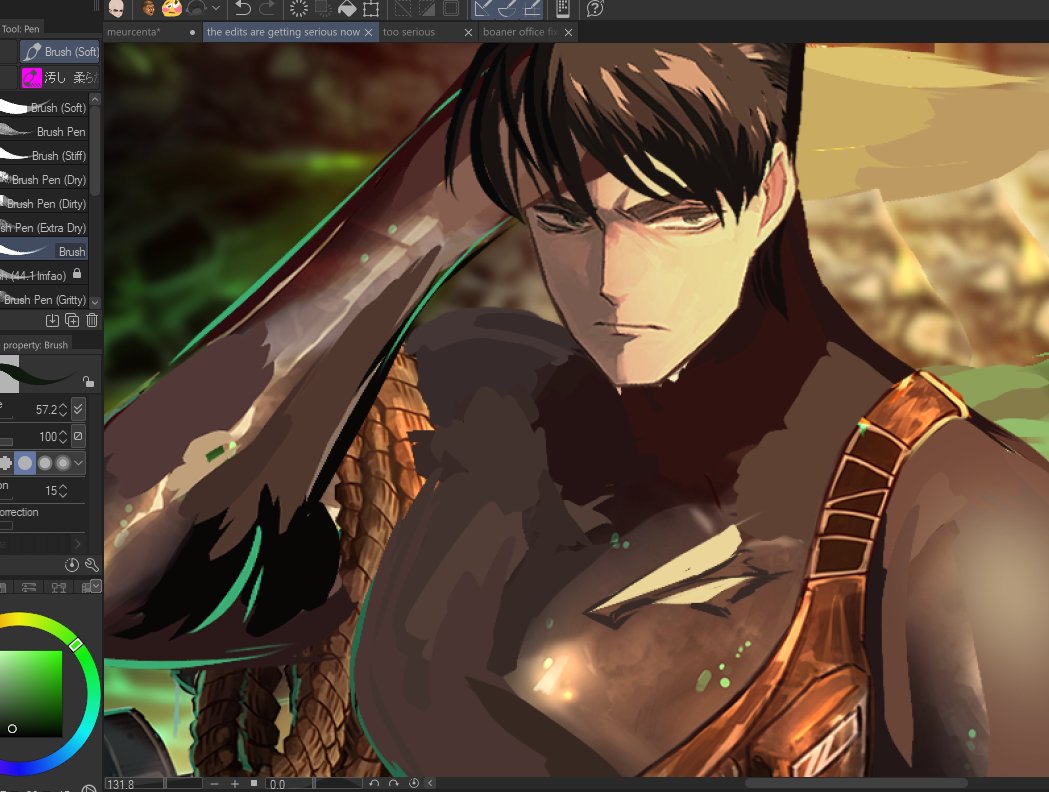Viewport: 1049px width, 792px height.
Task: Open the smartphone connection icon
Action: [563, 8]
